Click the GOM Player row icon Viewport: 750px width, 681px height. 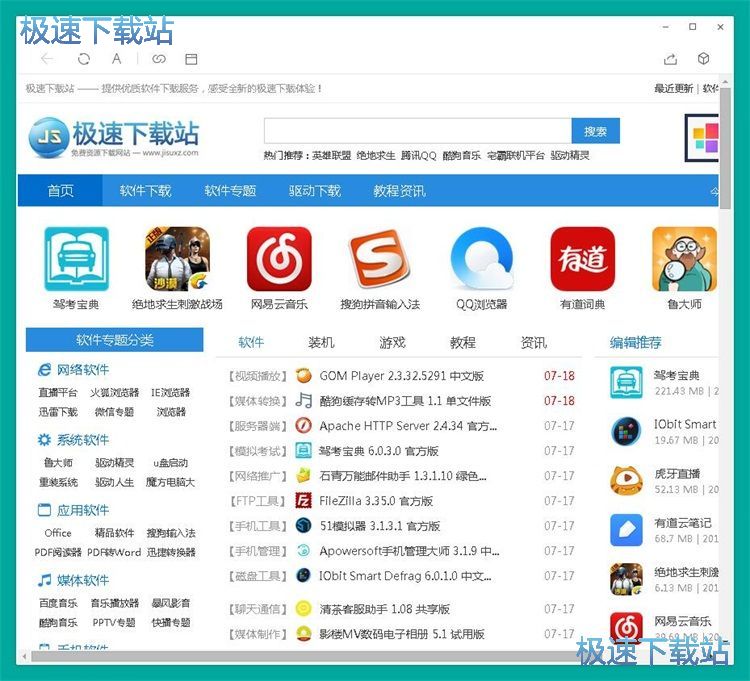click(x=303, y=376)
